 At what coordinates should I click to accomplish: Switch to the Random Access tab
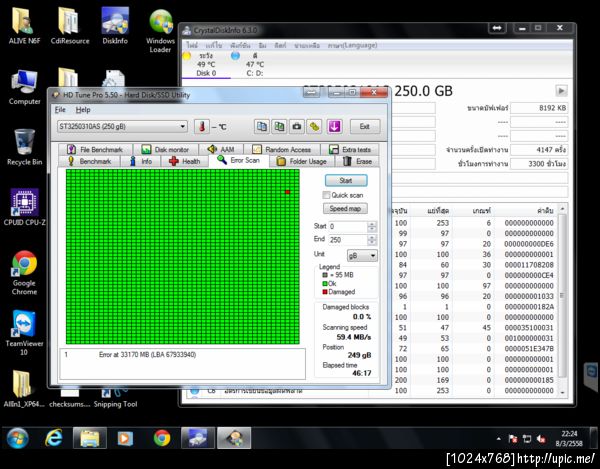[281, 150]
